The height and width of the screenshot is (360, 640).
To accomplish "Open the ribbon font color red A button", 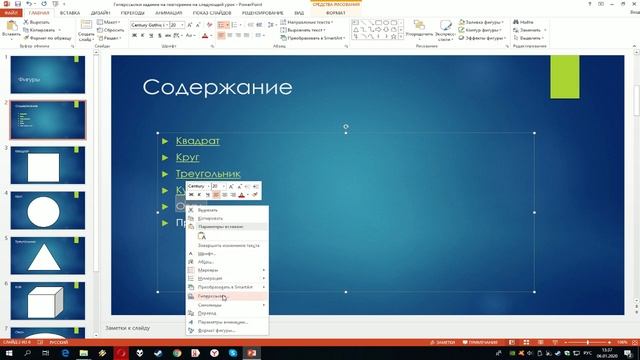I will coord(205,36).
